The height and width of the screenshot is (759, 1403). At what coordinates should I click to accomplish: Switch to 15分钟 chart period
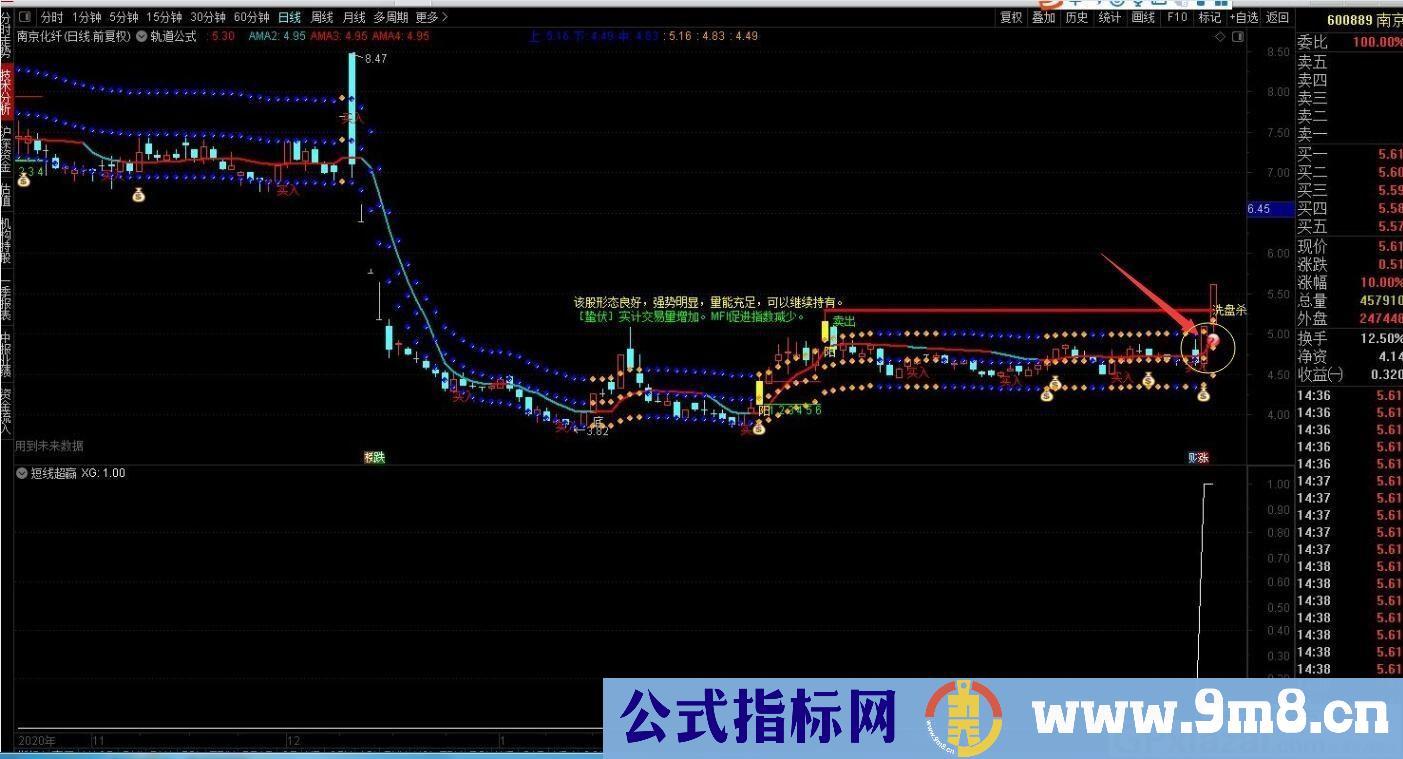164,17
